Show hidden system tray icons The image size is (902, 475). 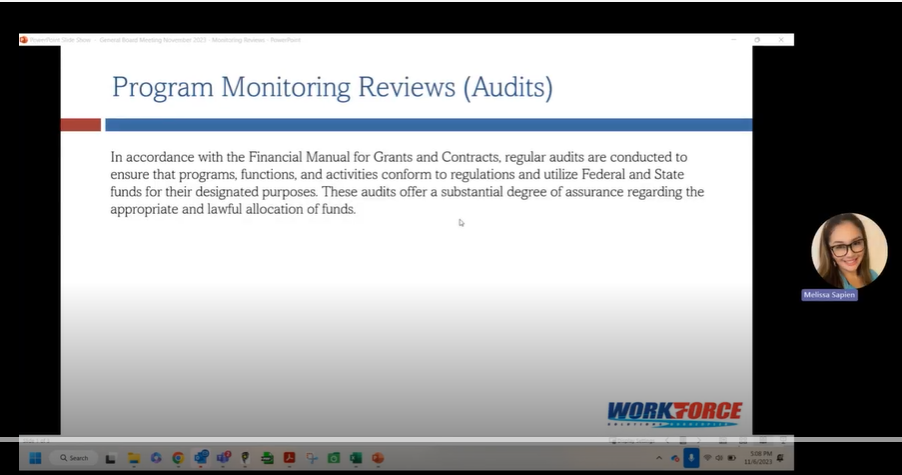click(659, 458)
